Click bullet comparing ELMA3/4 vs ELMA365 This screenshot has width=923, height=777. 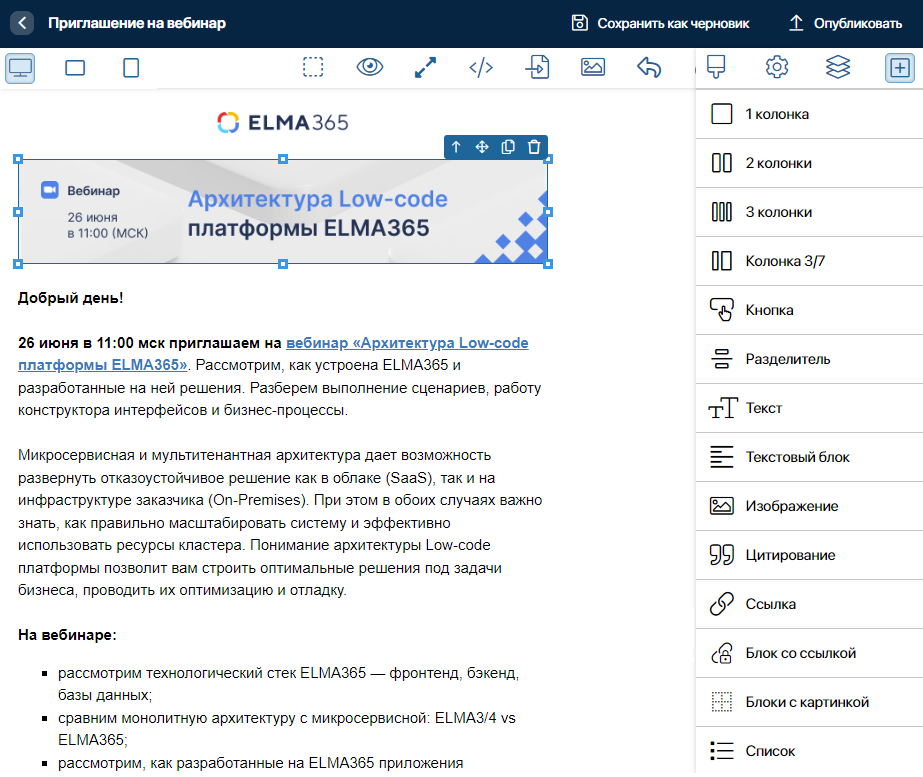(287, 729)
